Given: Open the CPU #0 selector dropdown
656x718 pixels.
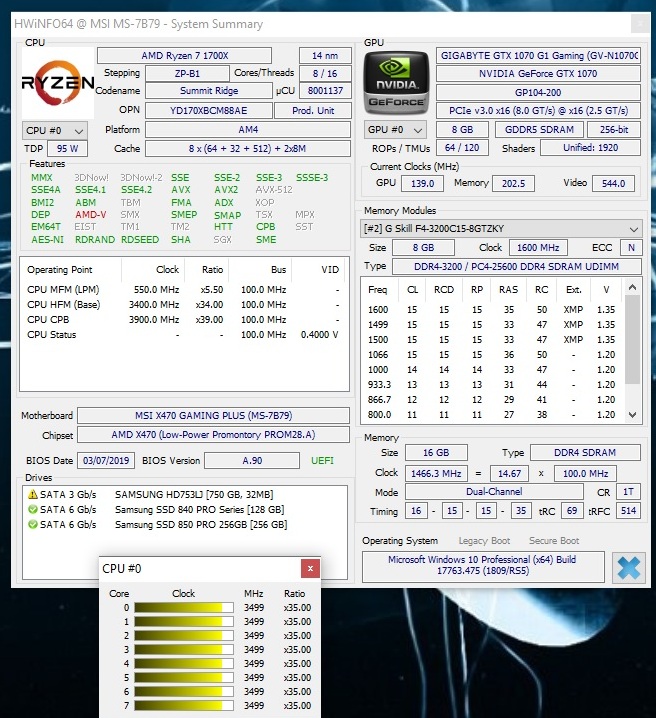Looking at the screenshot, I should (54, 131).
